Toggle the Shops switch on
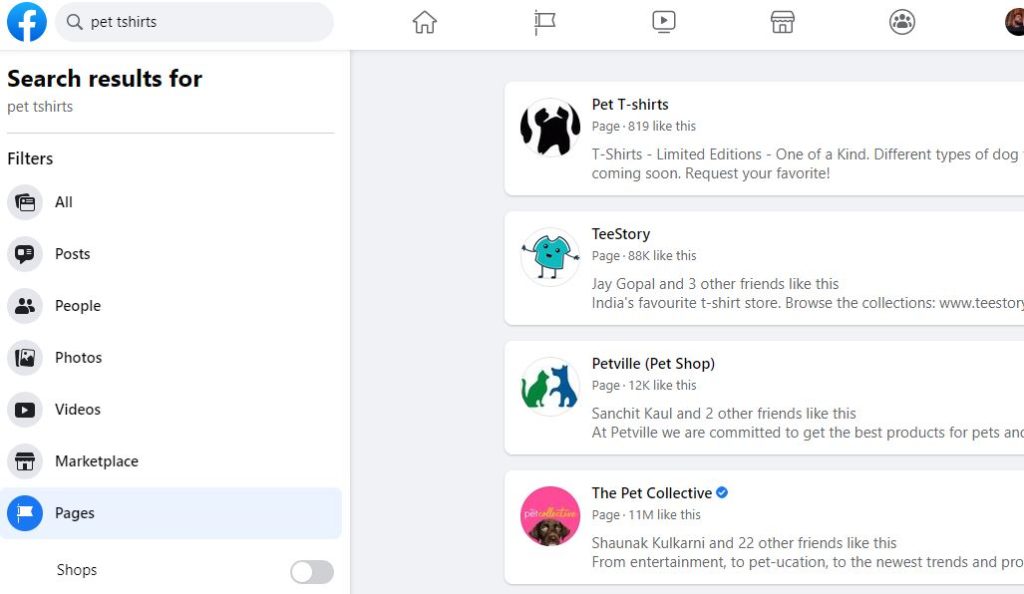The image size is (1024, 594). tap(312, 572)
